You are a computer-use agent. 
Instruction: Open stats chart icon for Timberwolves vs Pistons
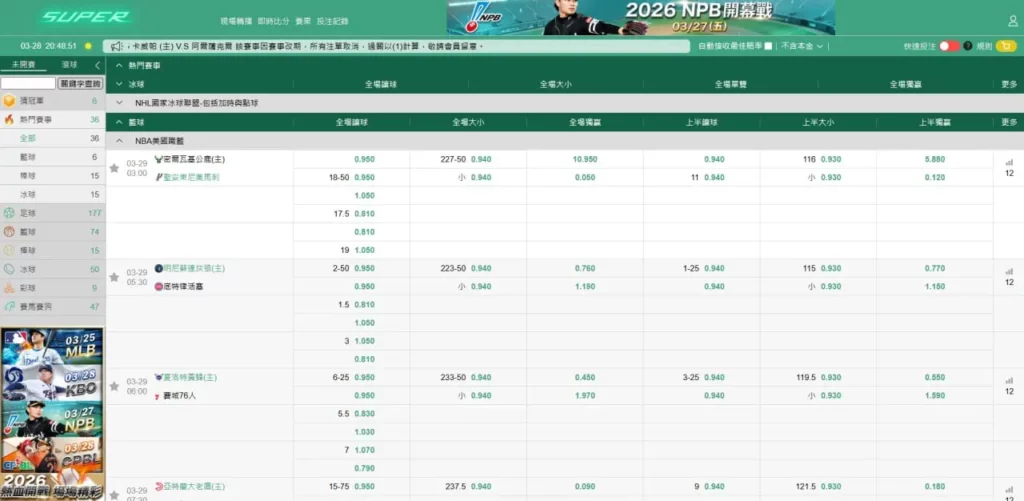(x=1009, y=271)
